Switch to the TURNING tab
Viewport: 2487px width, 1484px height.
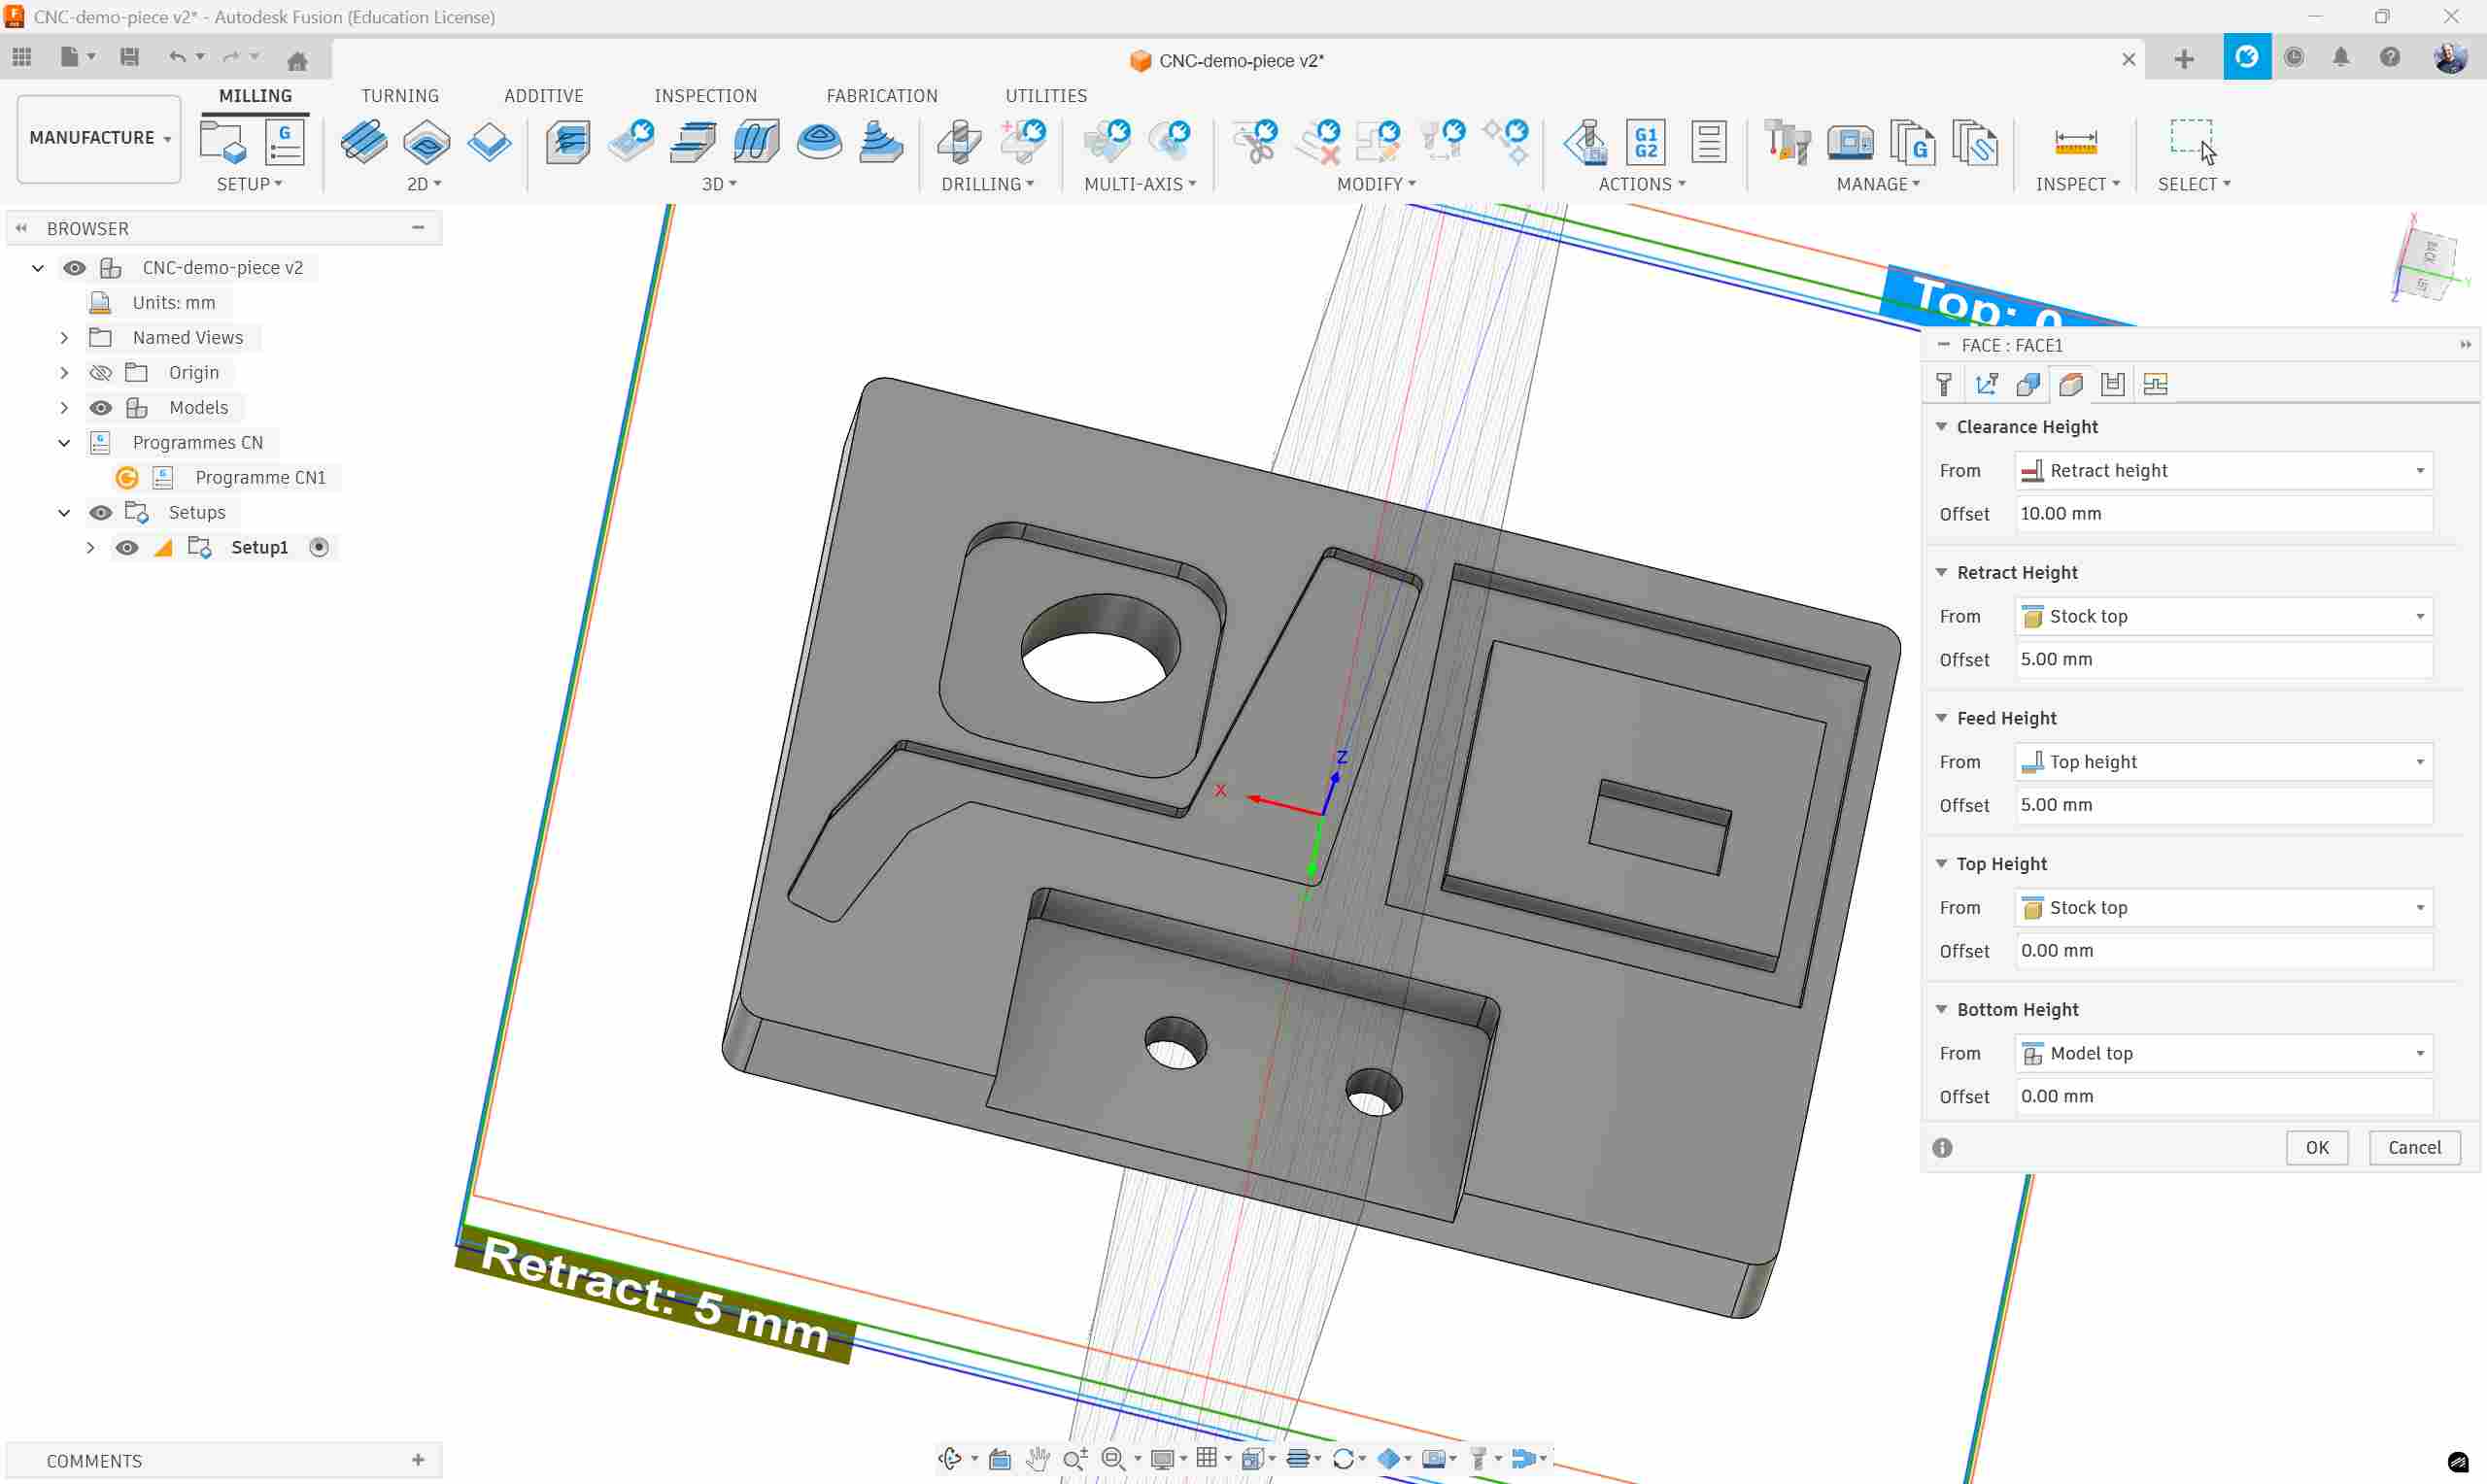click(x=399, y=96)
